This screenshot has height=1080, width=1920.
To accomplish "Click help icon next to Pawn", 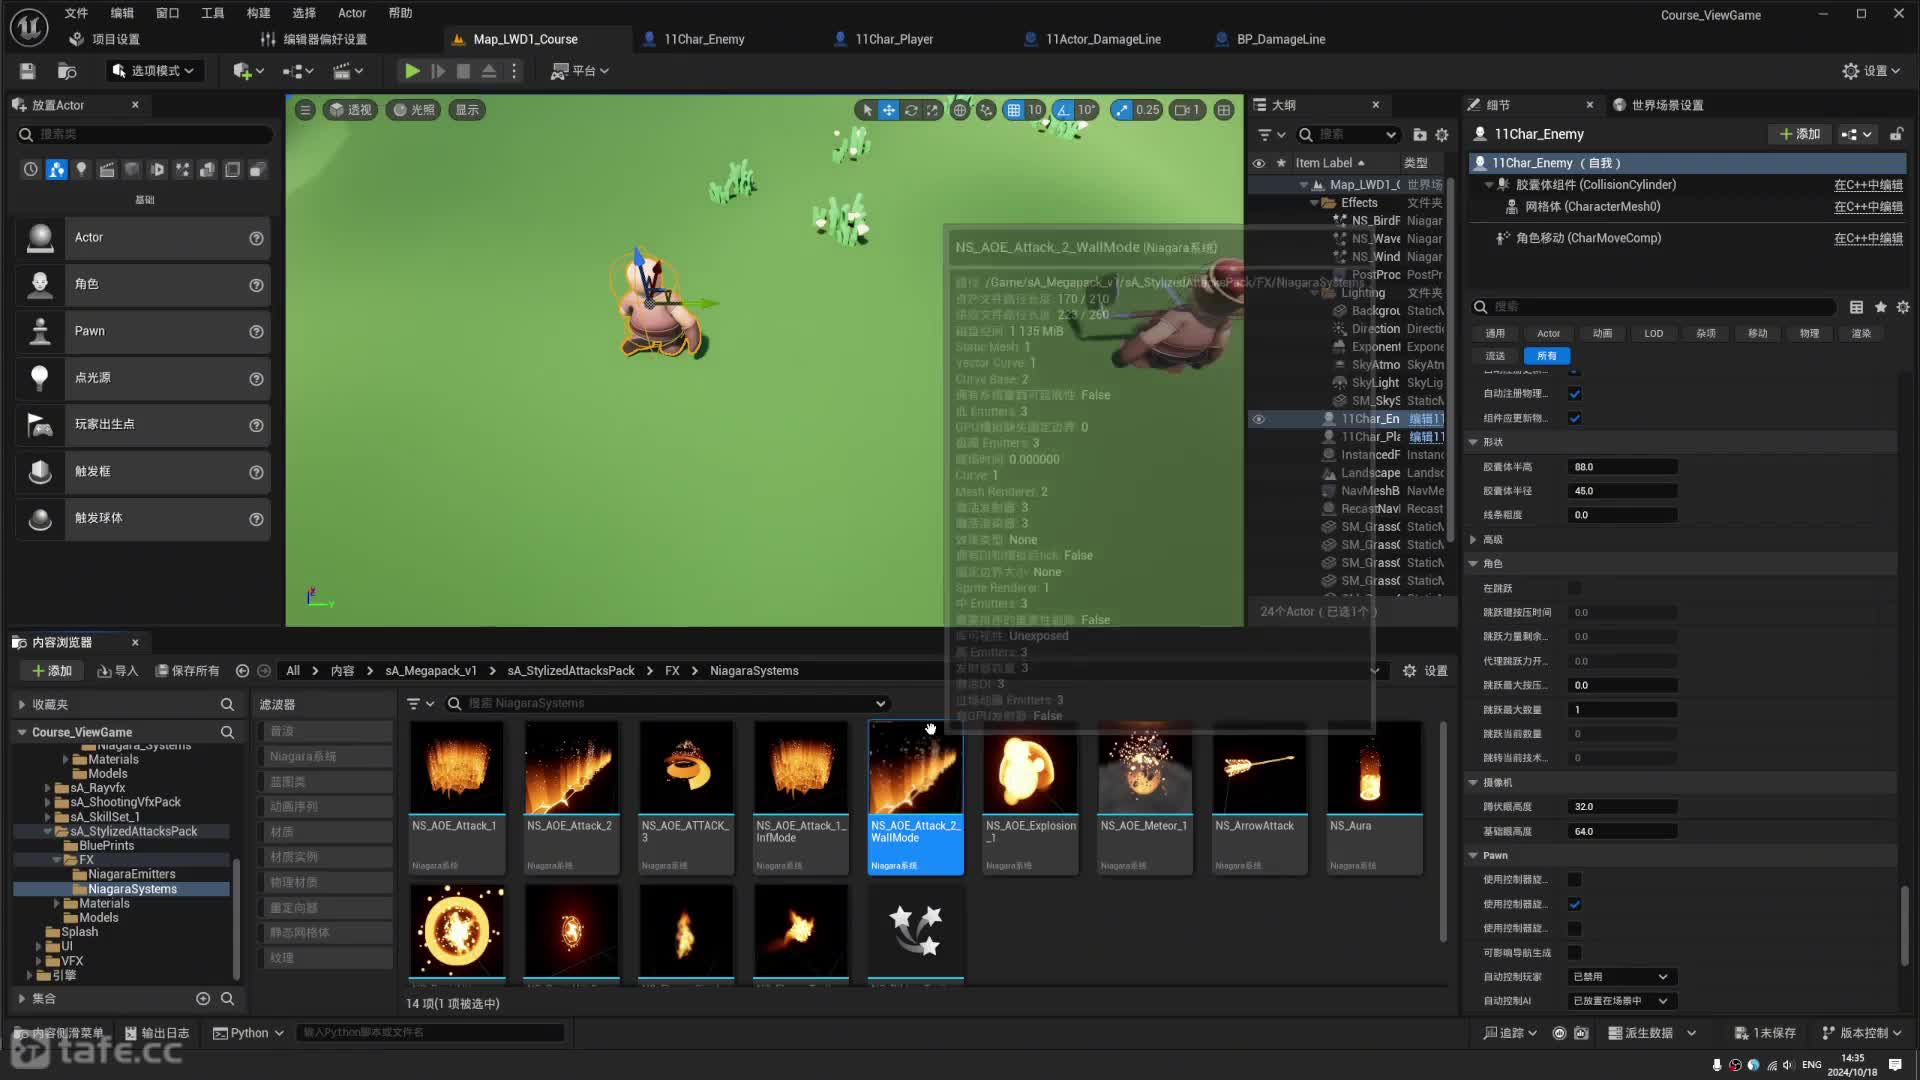I will tap(256, 332).
